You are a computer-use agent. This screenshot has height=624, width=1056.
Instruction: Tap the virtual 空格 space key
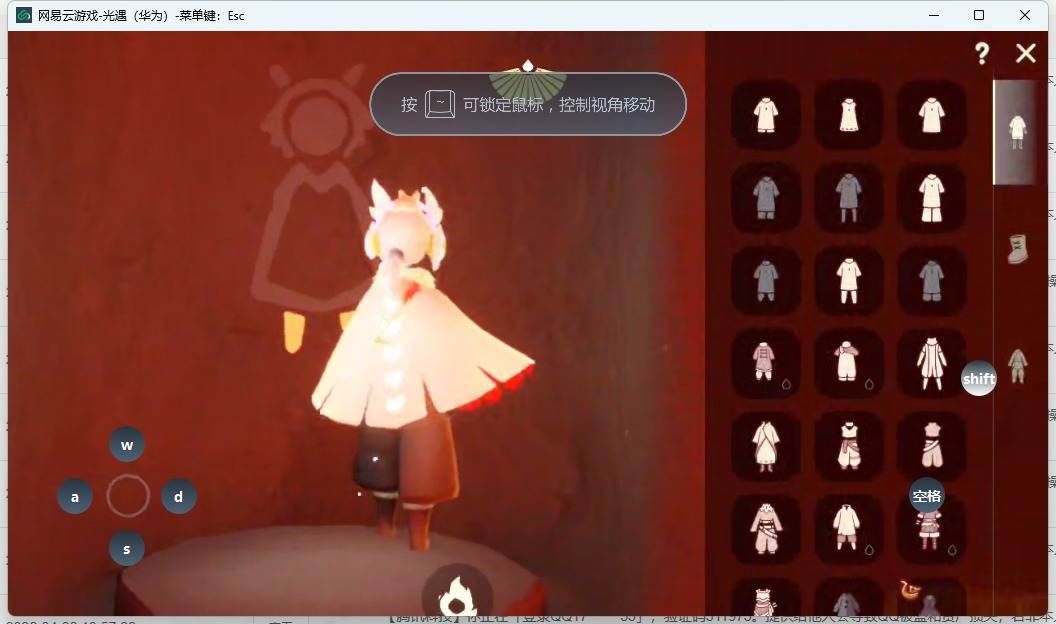[x=927, y=495]
